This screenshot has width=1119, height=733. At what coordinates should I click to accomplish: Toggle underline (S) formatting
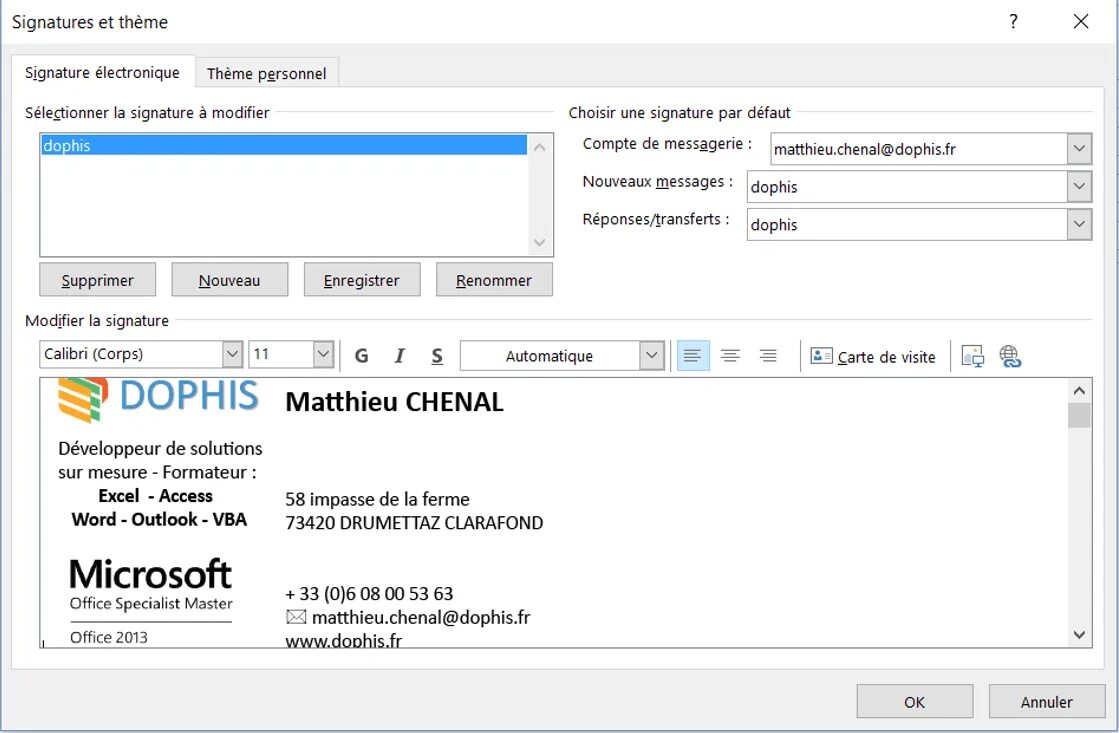[x=437, y=355]
